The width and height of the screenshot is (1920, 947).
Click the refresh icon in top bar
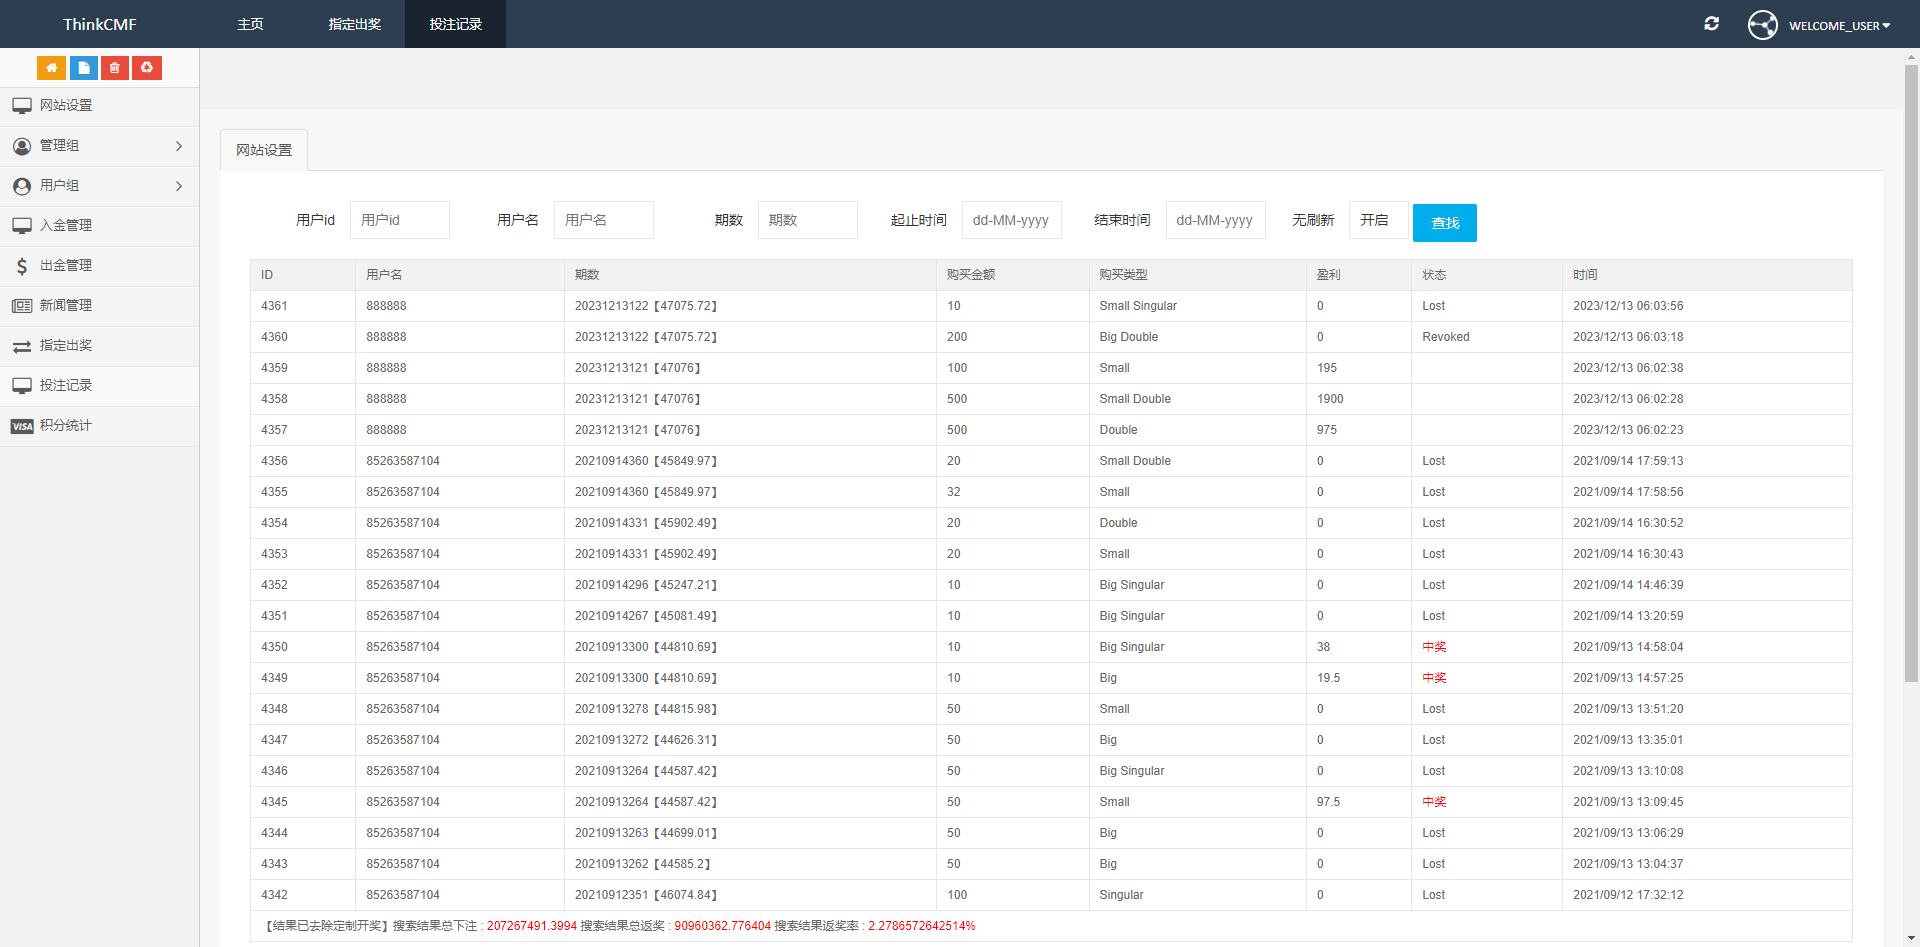1711,24
